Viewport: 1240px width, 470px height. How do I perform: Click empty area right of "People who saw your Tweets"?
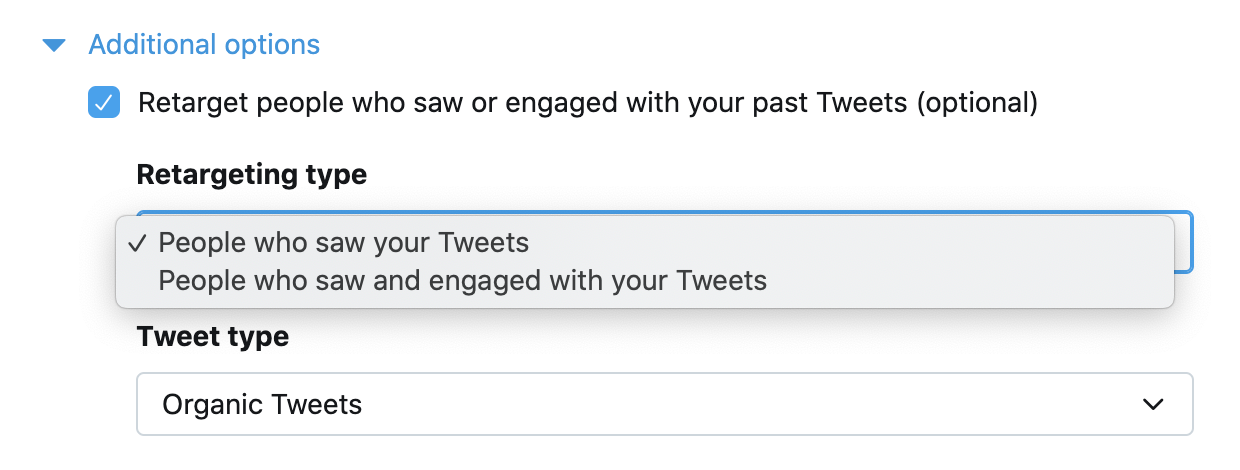click(850, 243)
